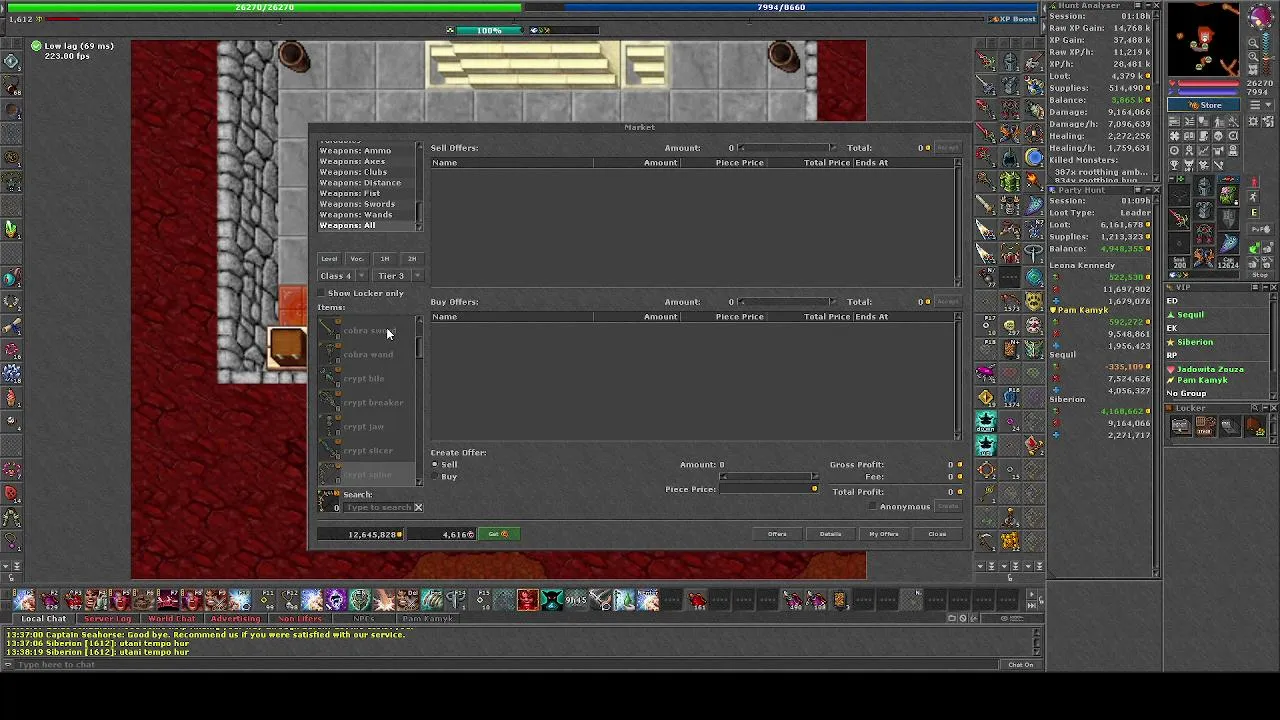The width and height of the screenshot is (1280, 720).
Task: Switch to the Non Lifers chat tab
Action: tap(300, 619)
